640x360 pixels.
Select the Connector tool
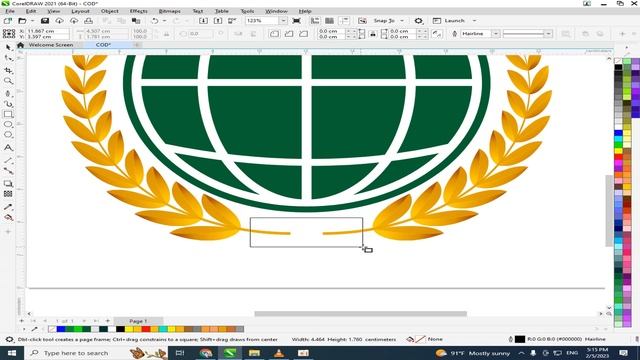click(8, 171)
